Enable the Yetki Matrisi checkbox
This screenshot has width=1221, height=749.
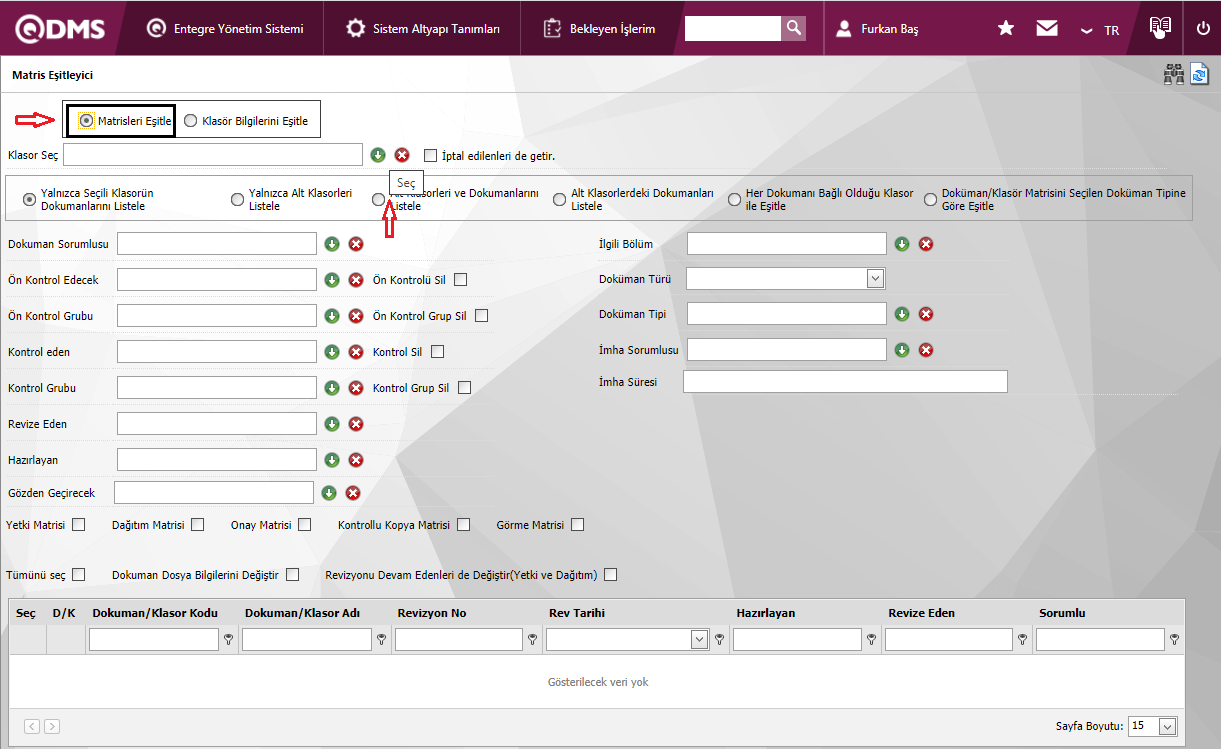78,525
